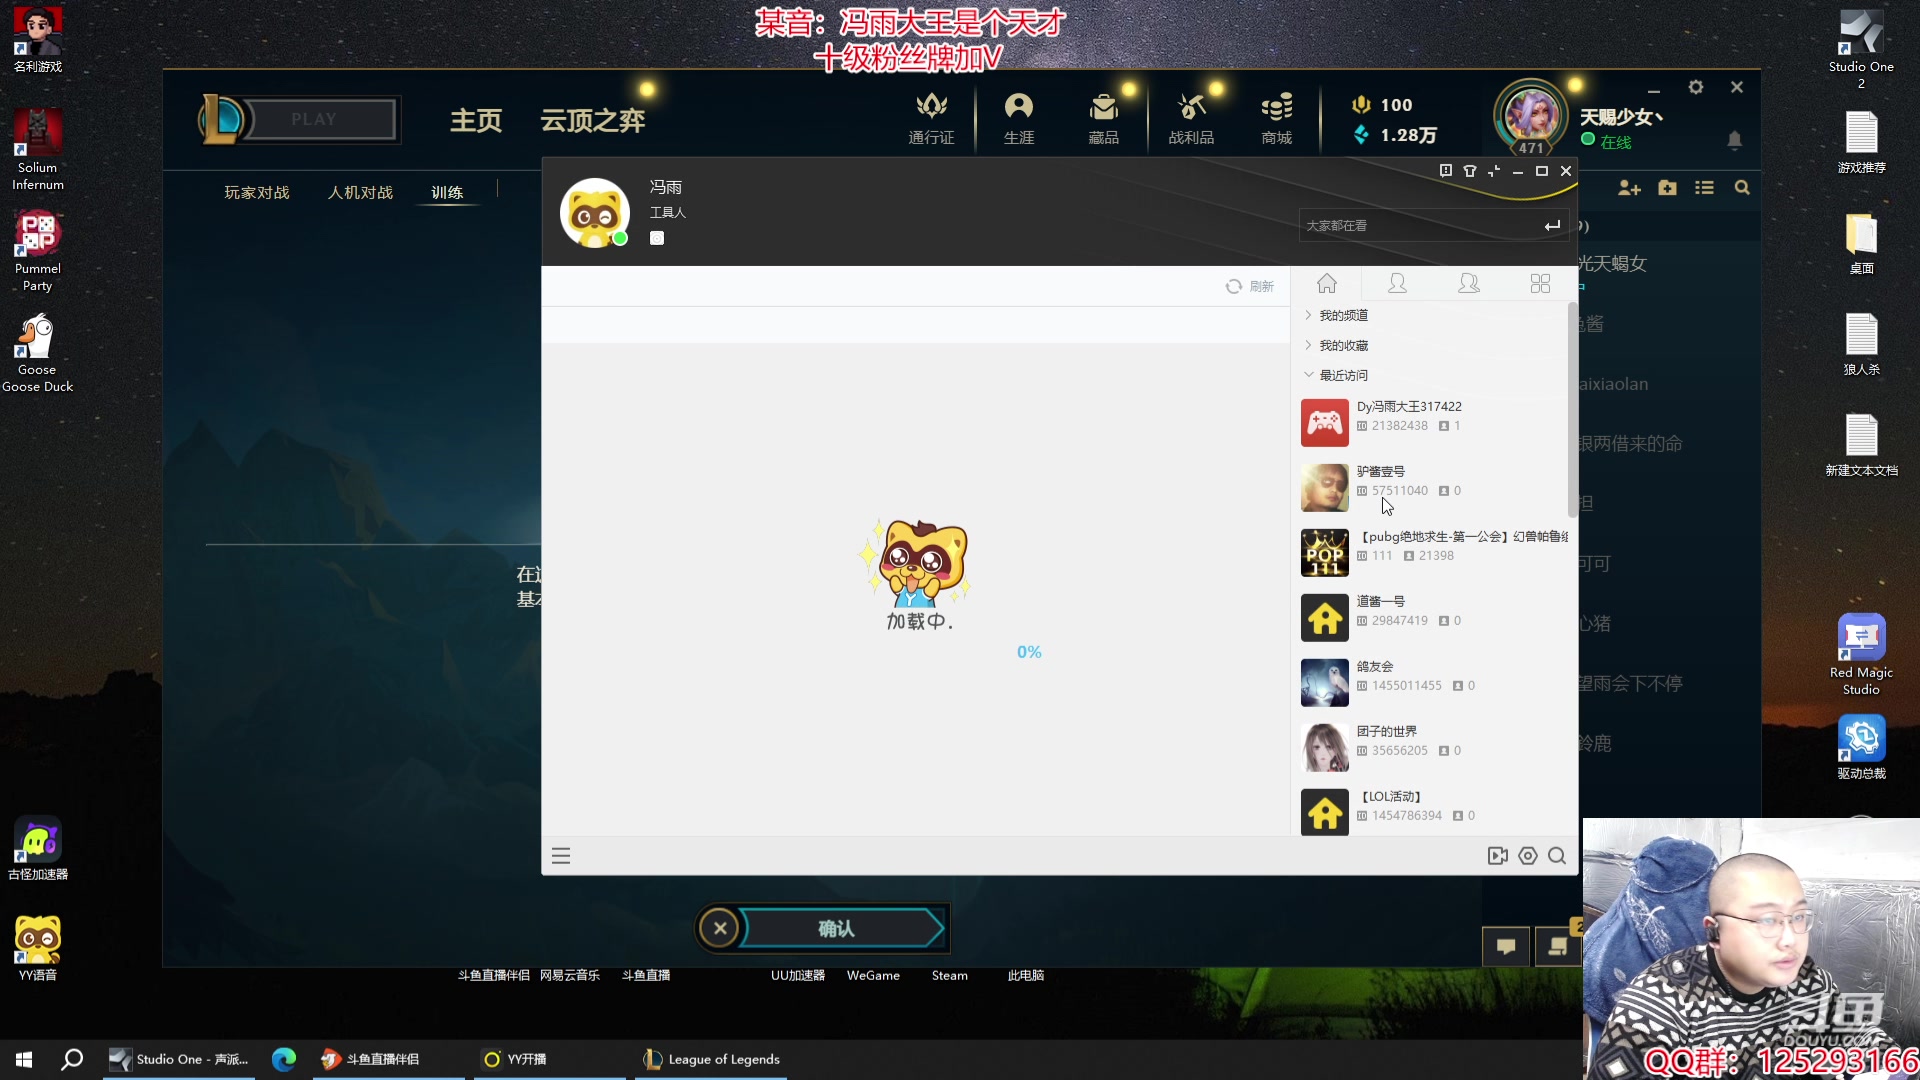
Task: Click the feedback icon in YY title bar
Action: tap(1446, 171)
